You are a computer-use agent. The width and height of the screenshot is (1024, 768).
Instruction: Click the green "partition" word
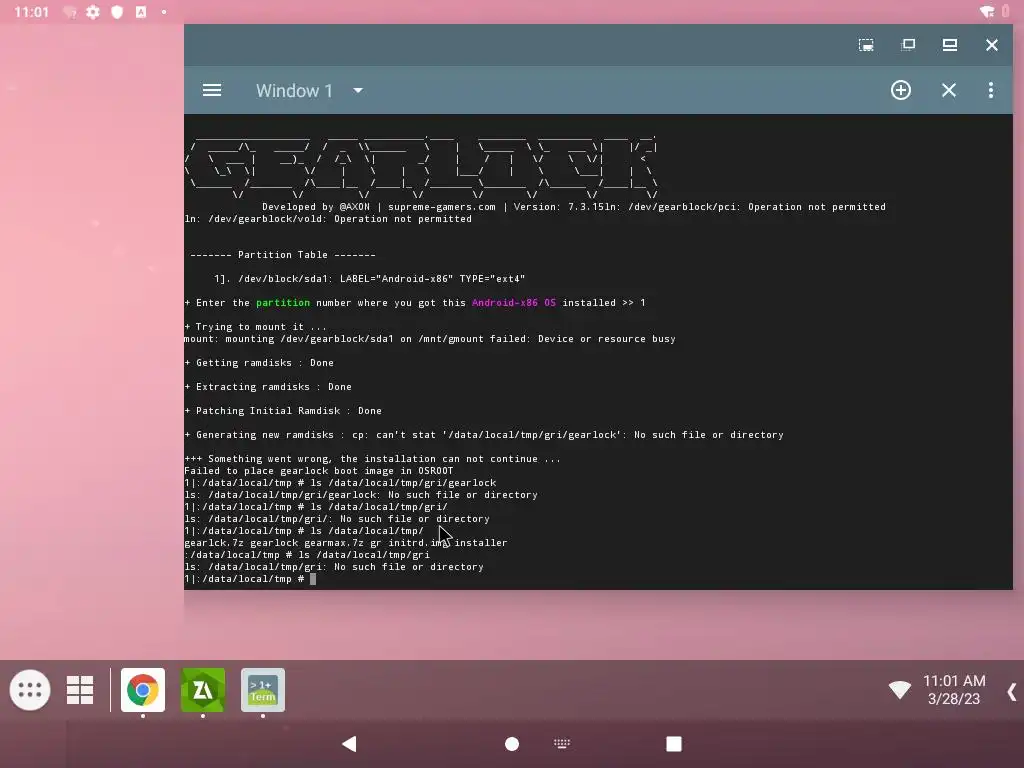(283, 303)
